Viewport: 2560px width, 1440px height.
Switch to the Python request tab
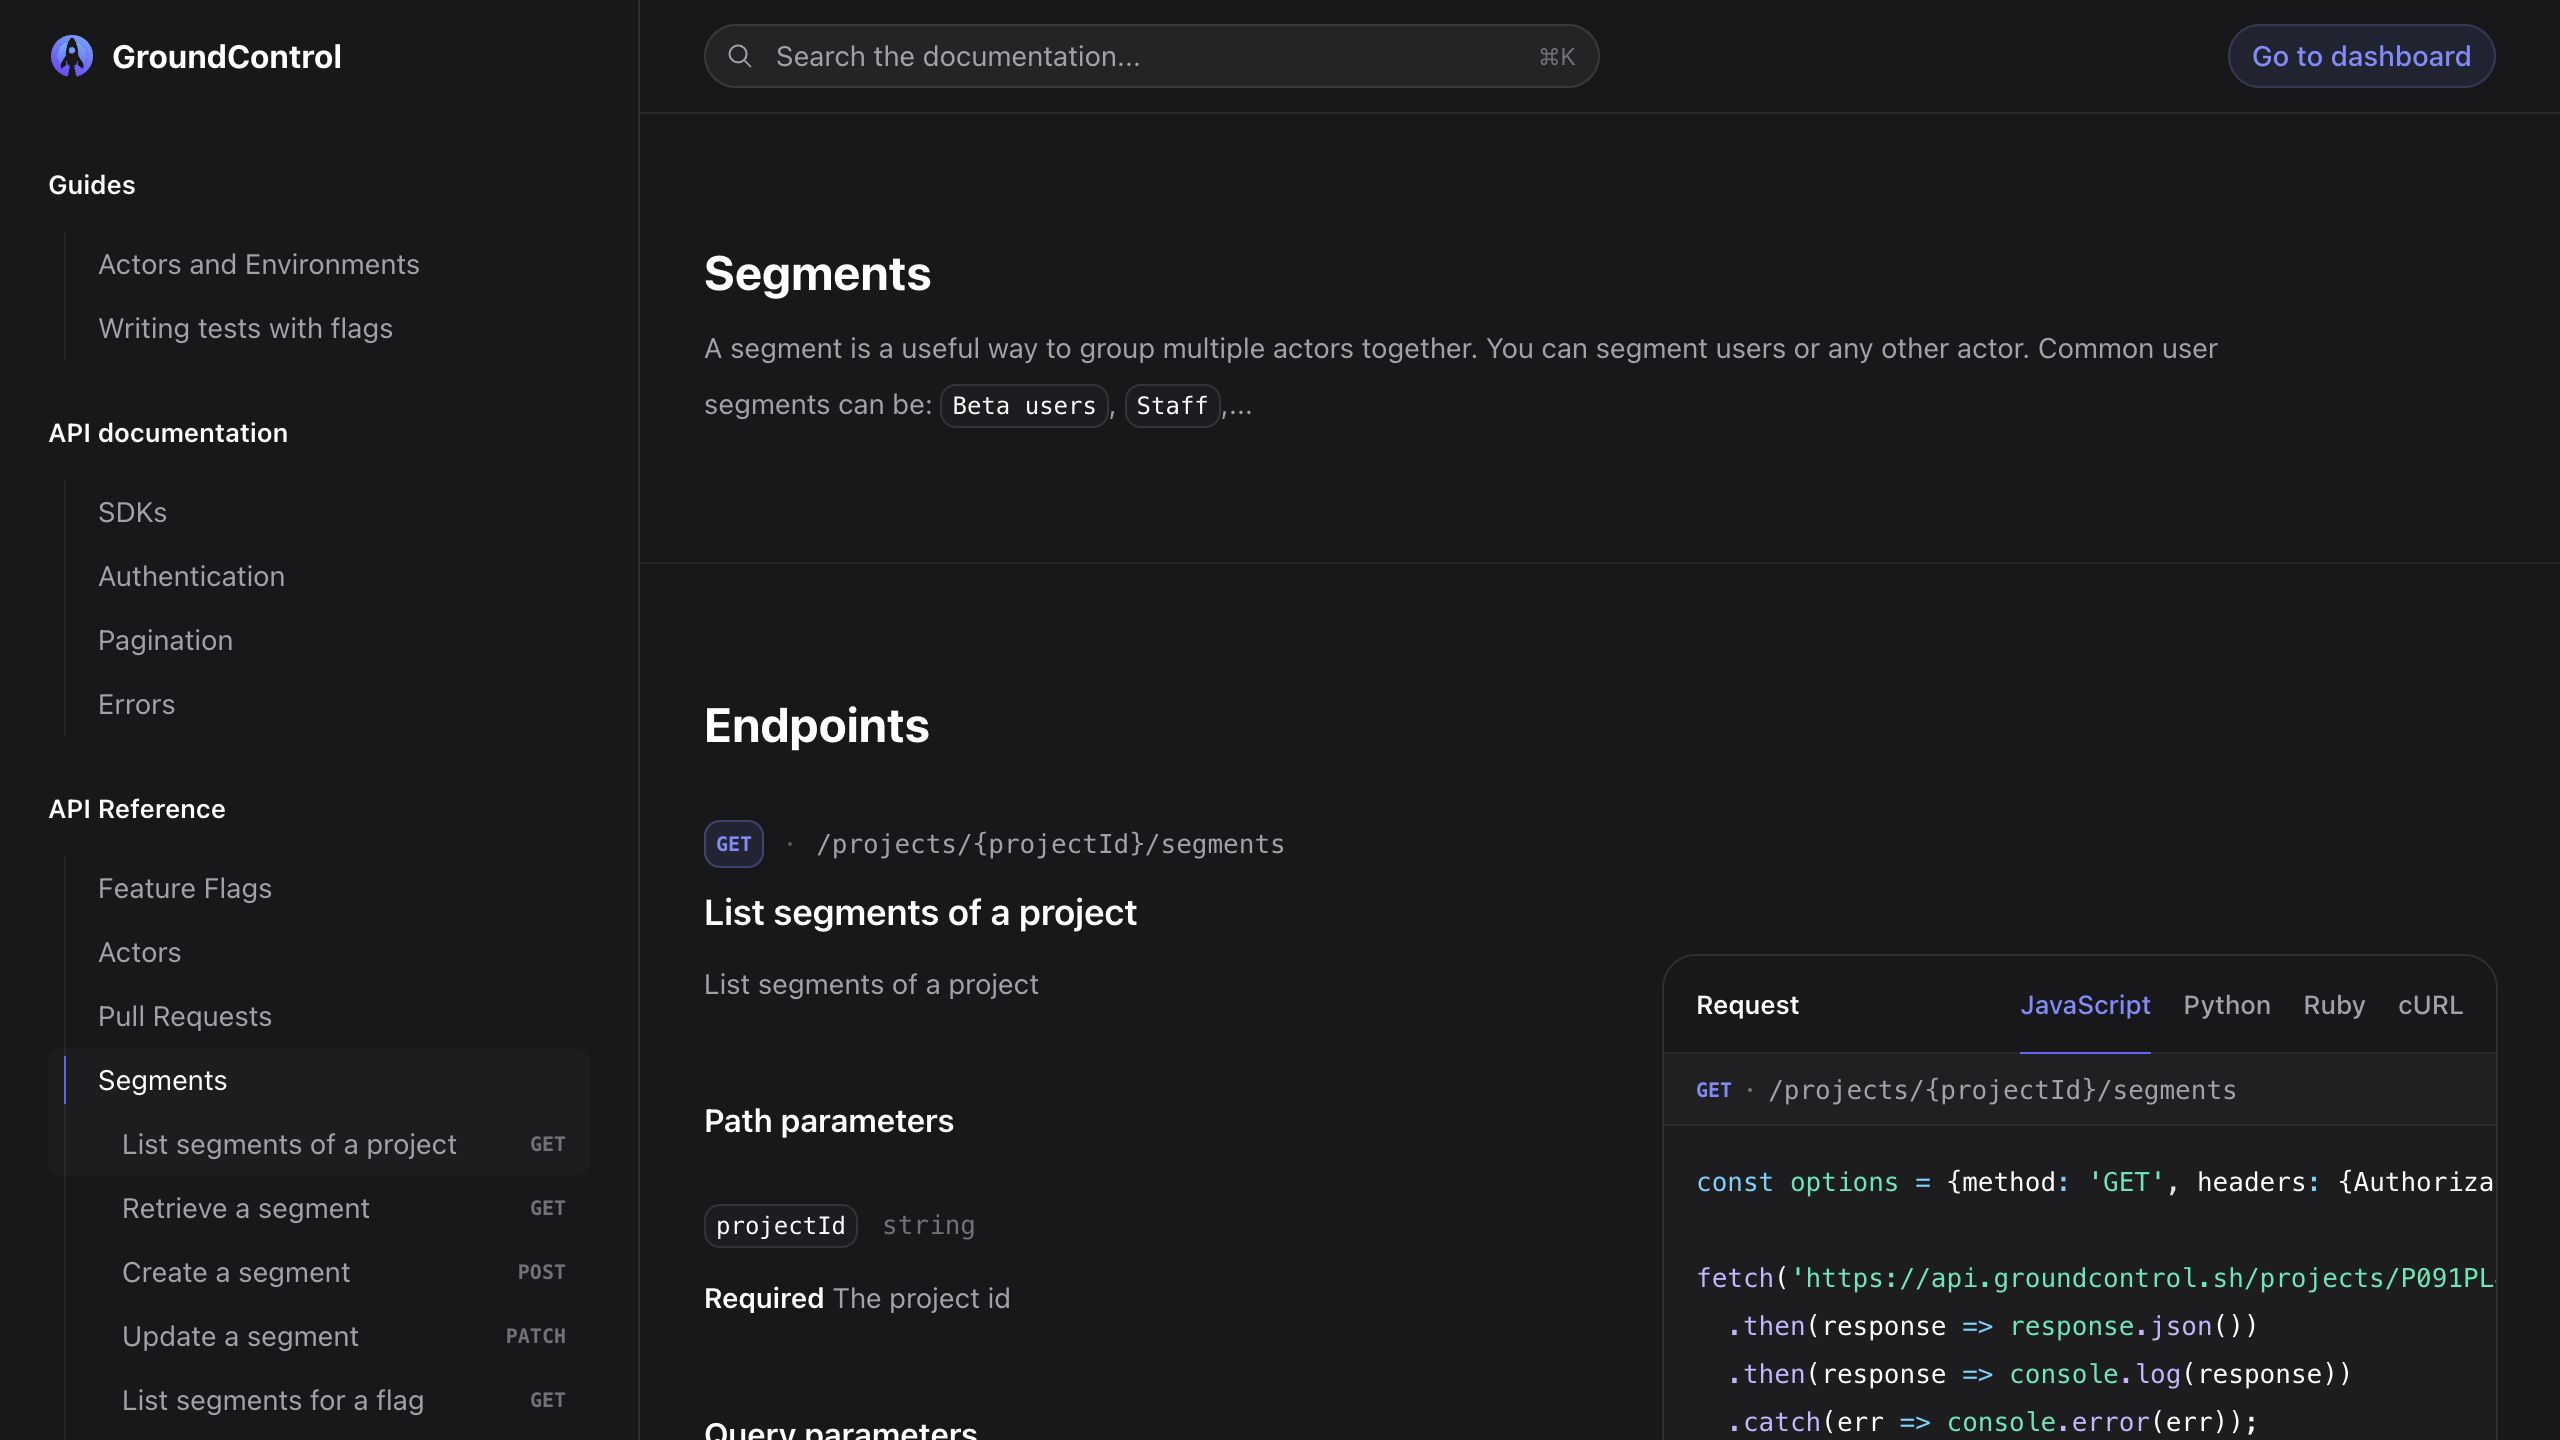pyautogui.click(x=2227, y=1005)
